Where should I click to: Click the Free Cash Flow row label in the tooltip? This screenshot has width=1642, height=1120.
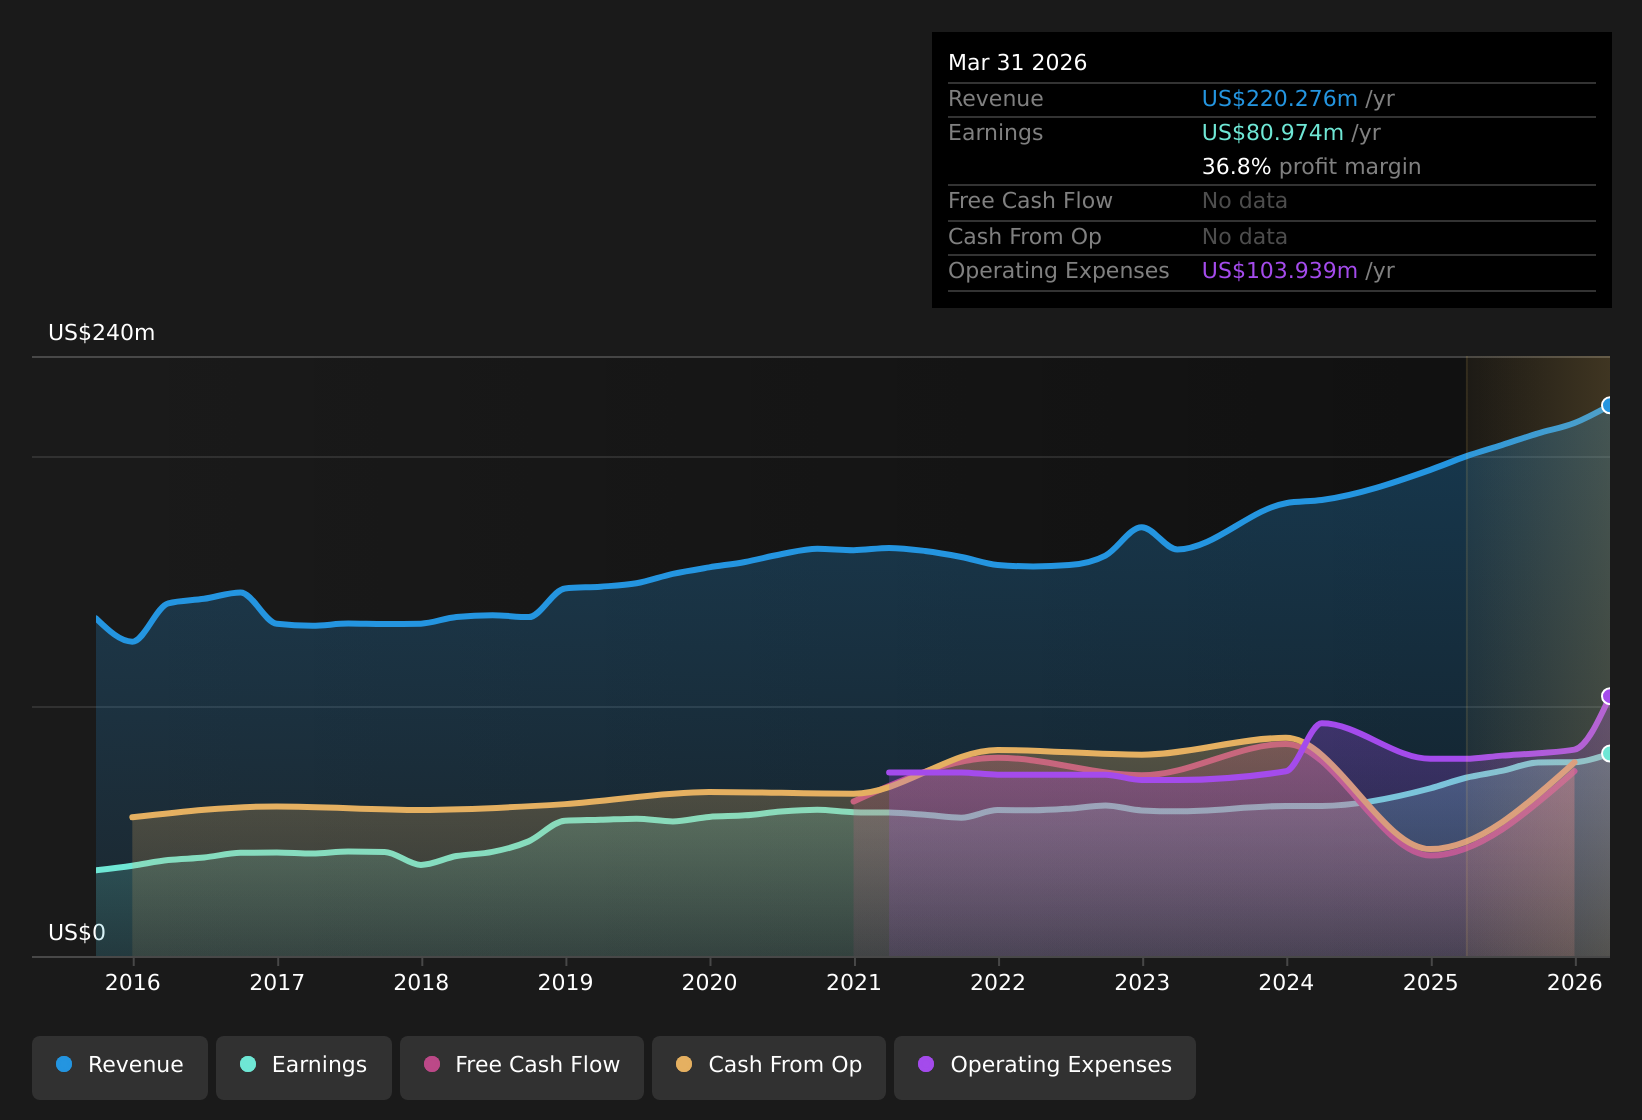pyautogui.click(x=1030, y=201)
